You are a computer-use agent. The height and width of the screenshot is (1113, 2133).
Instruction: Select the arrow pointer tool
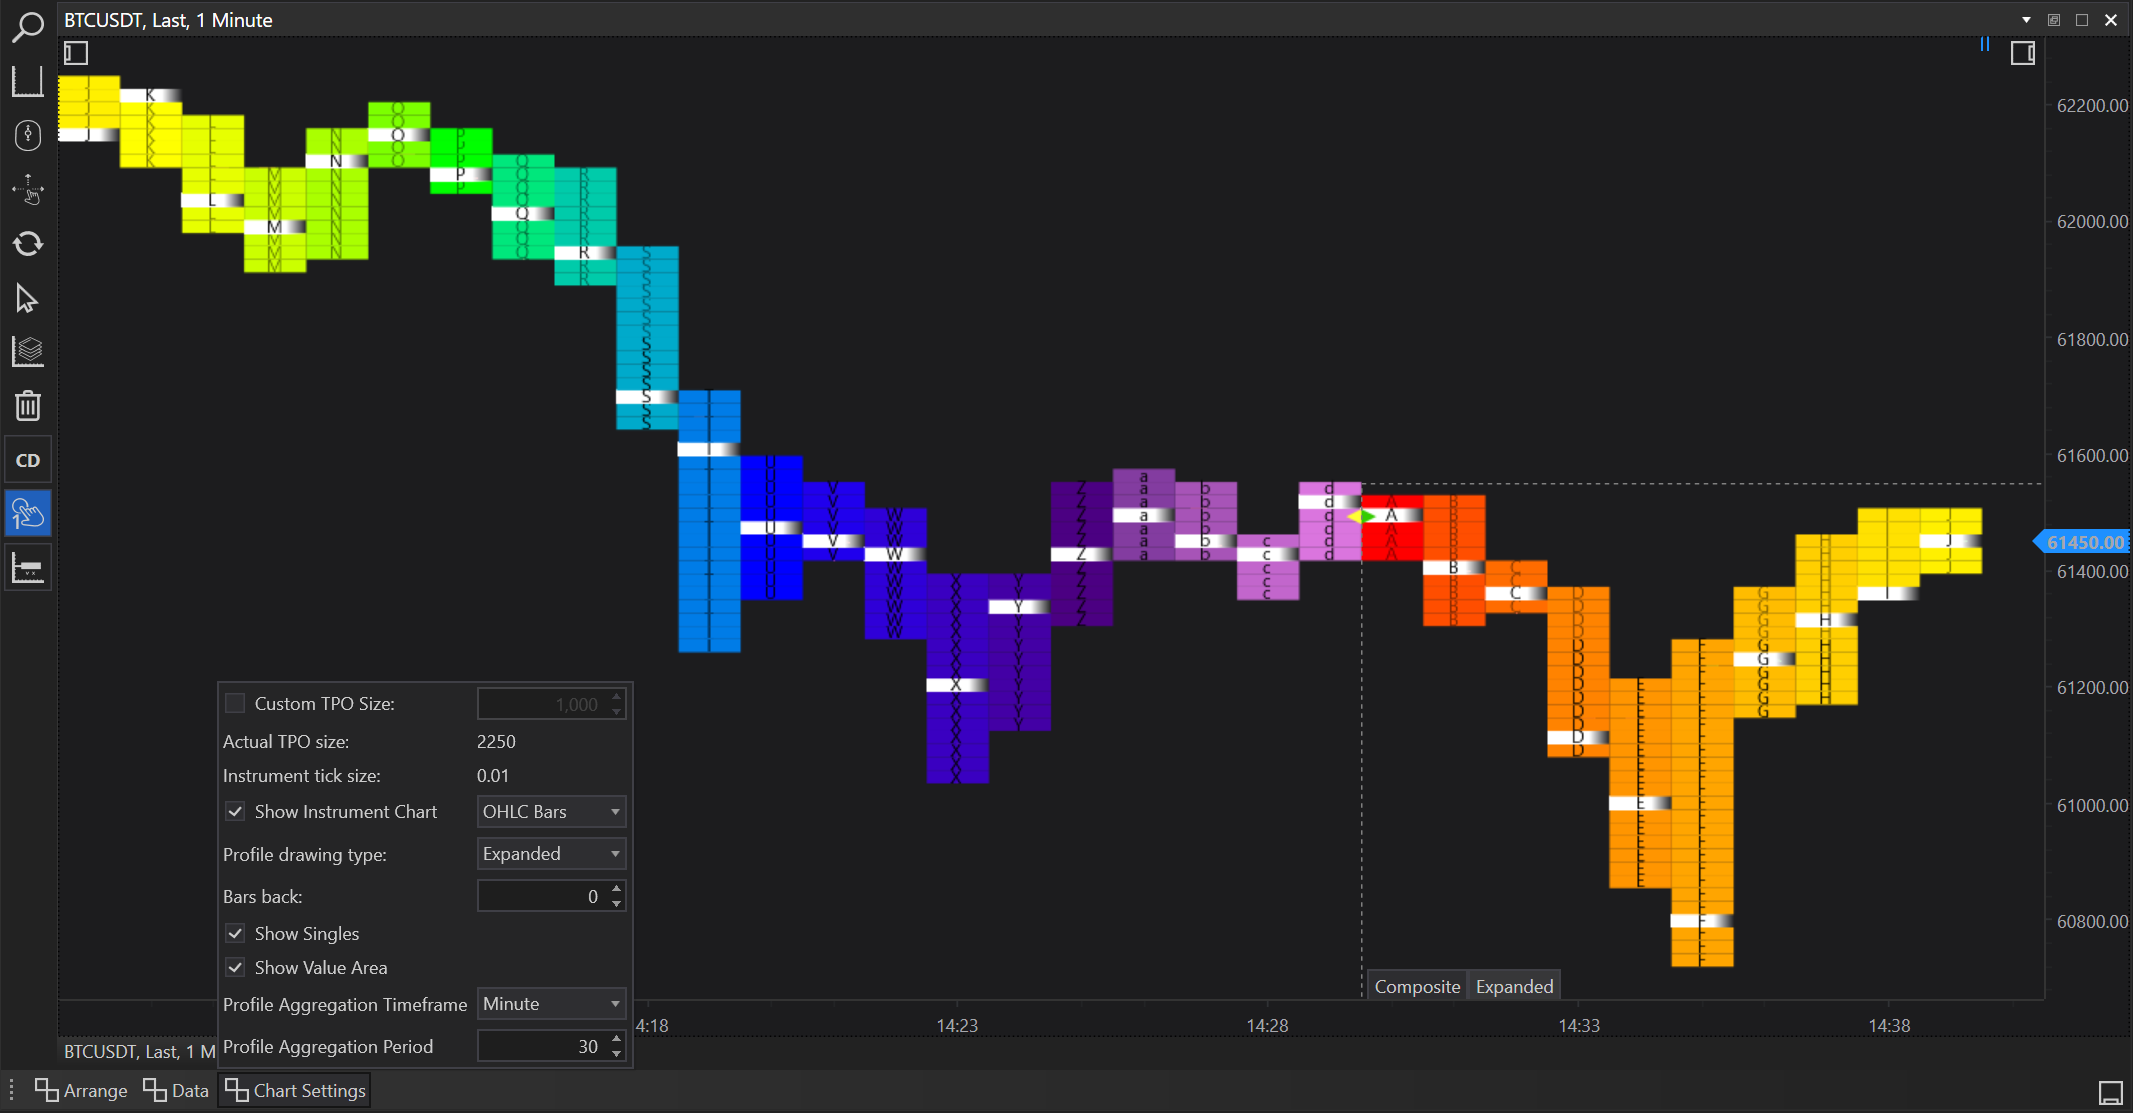point(27,298)
